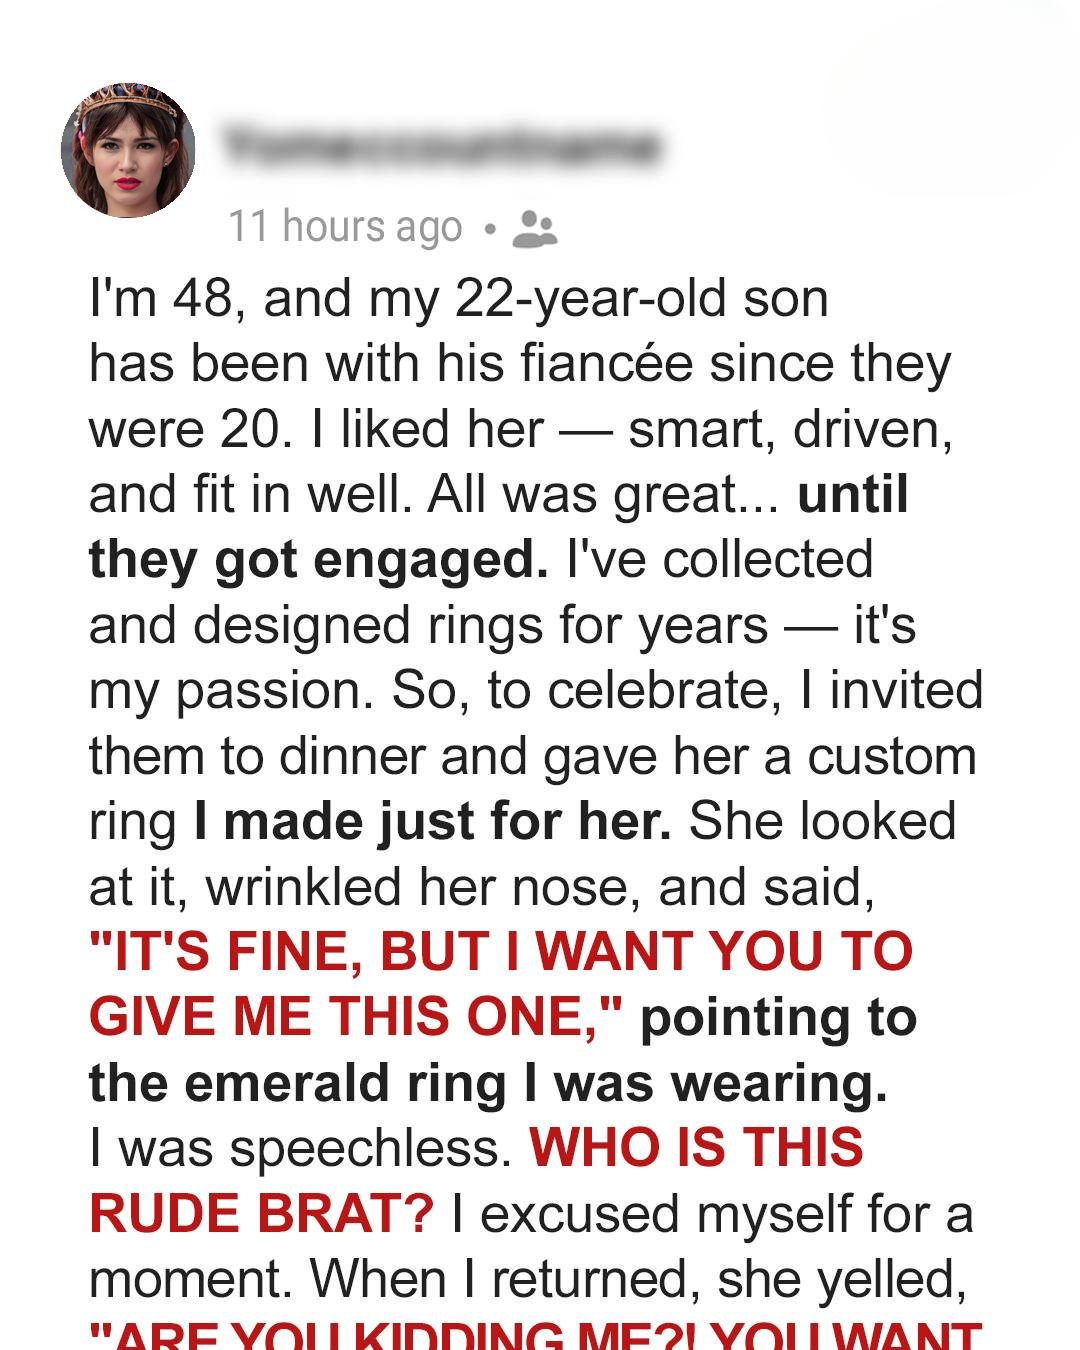The height and width of the screenshot is (1350, 1080).
Task: Click the blurred account name
Action: pos(441,147)
